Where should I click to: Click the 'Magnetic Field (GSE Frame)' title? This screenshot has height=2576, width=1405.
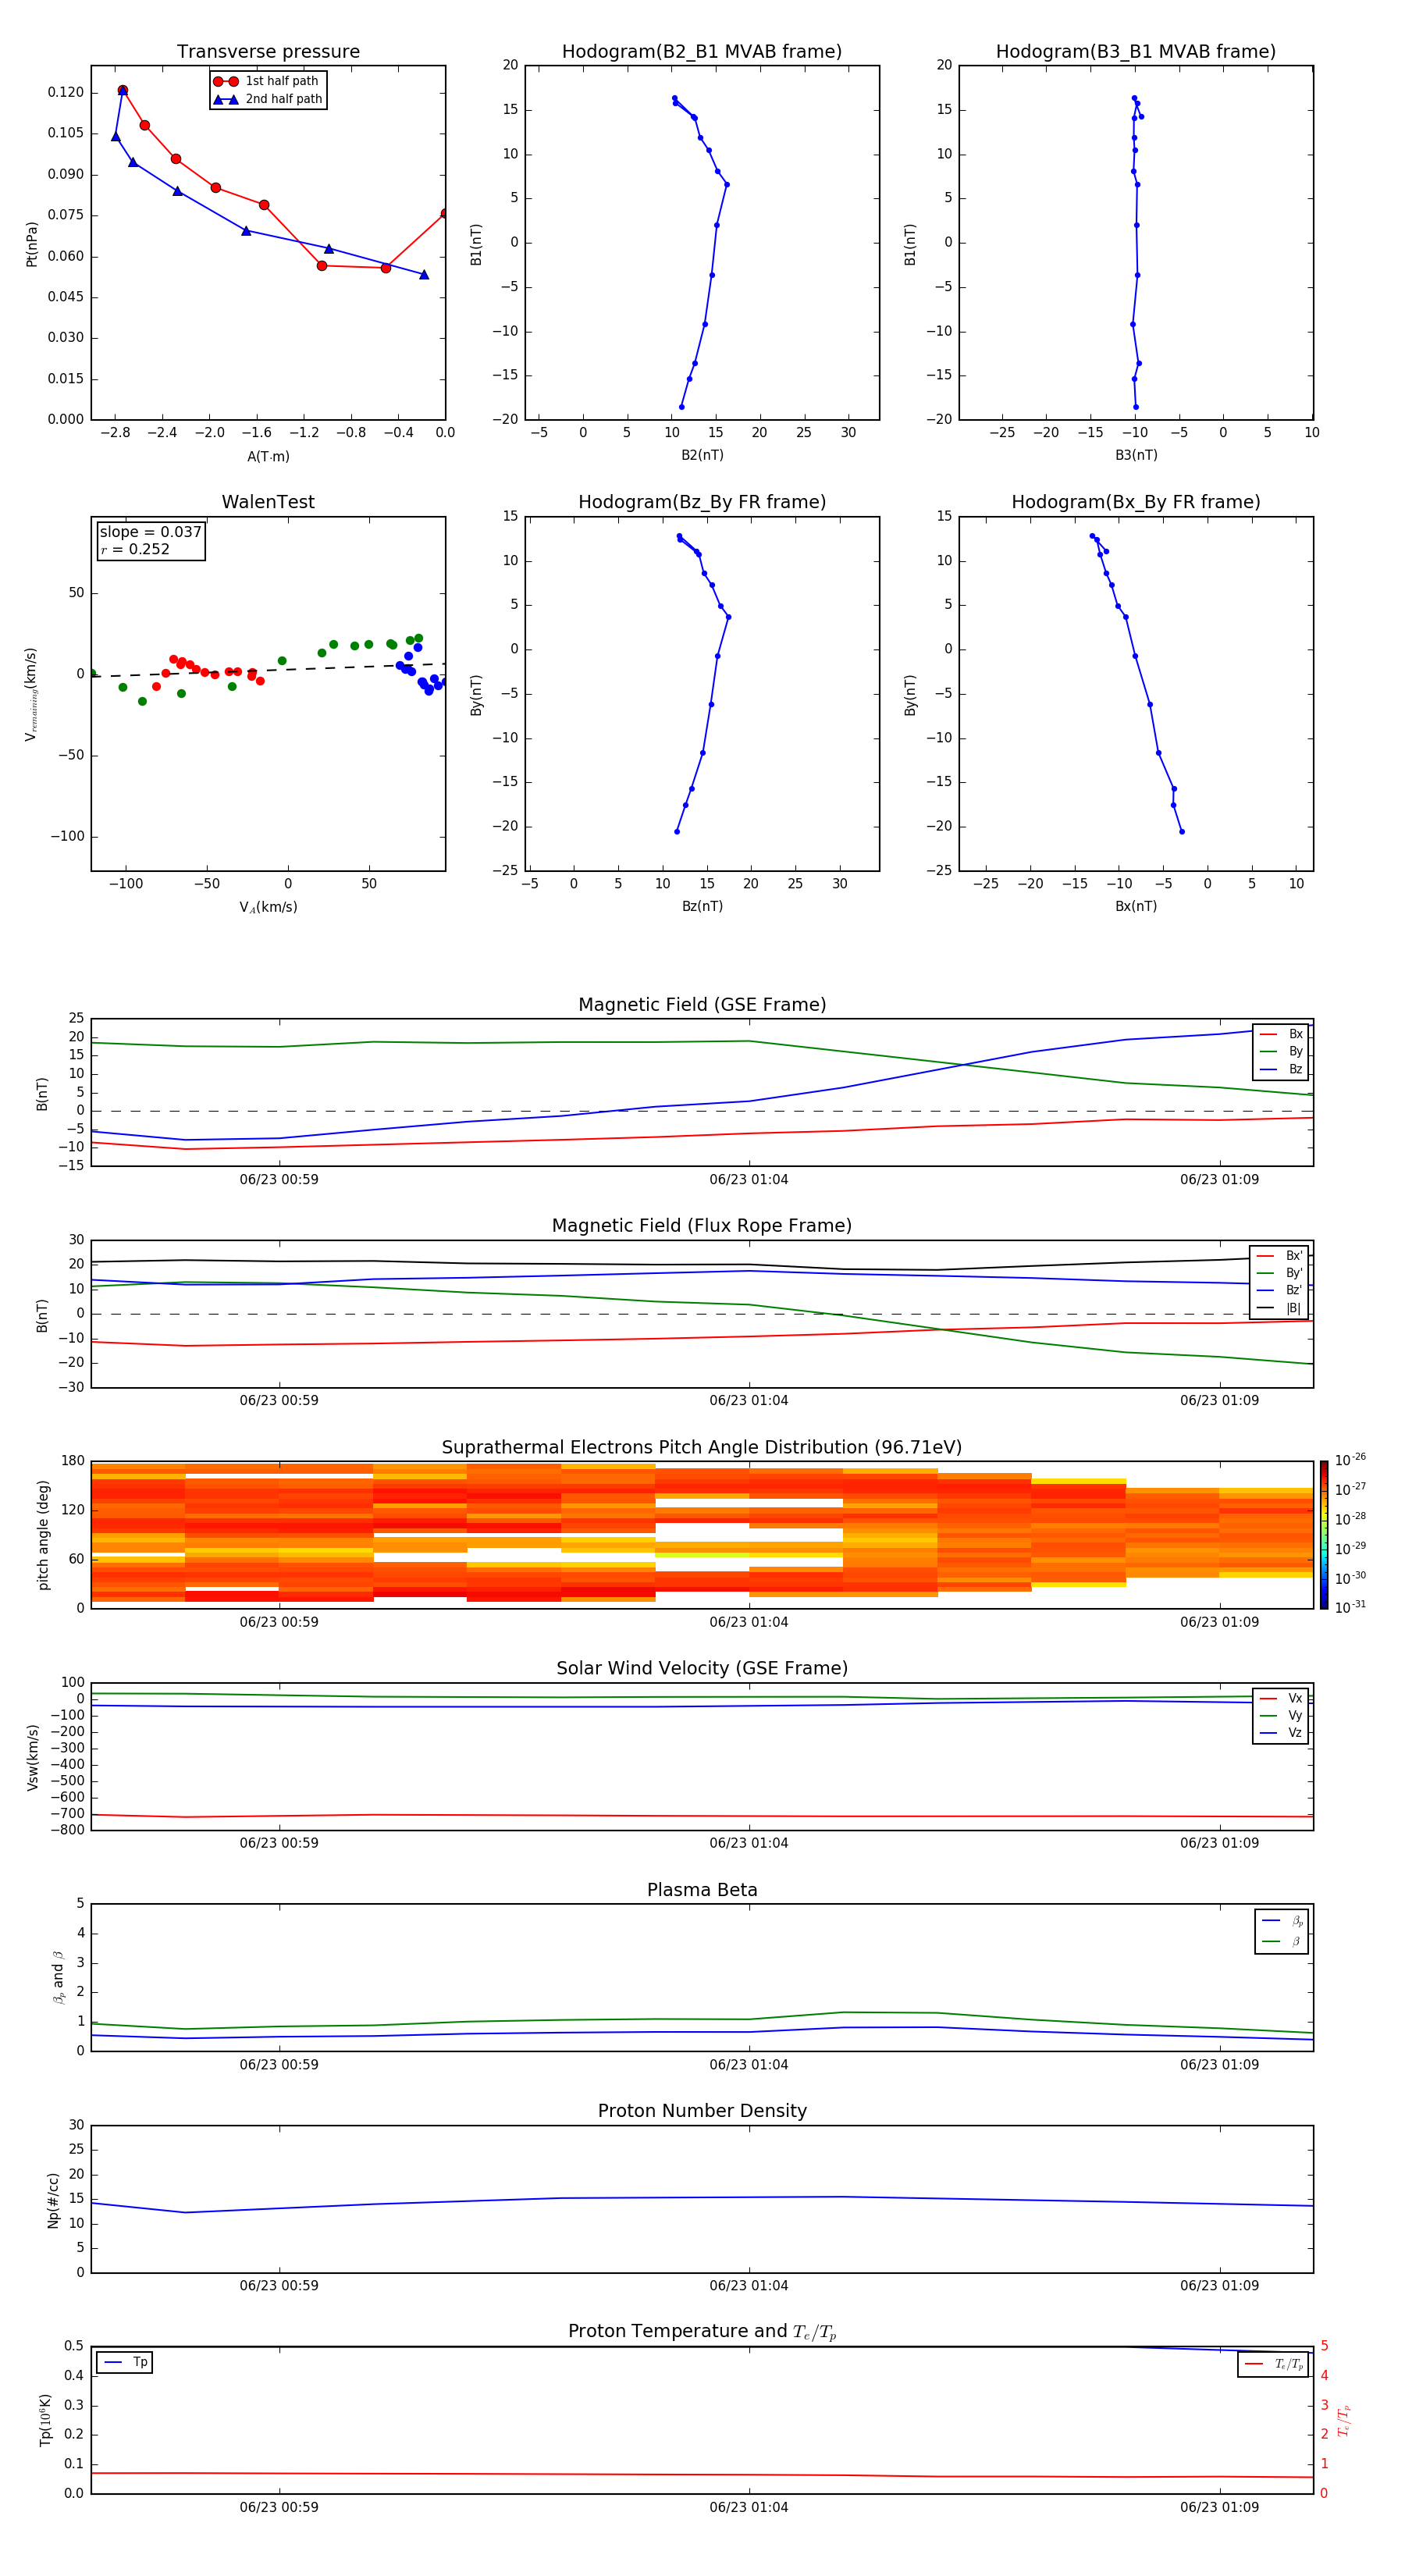(x=702, y=1005)
